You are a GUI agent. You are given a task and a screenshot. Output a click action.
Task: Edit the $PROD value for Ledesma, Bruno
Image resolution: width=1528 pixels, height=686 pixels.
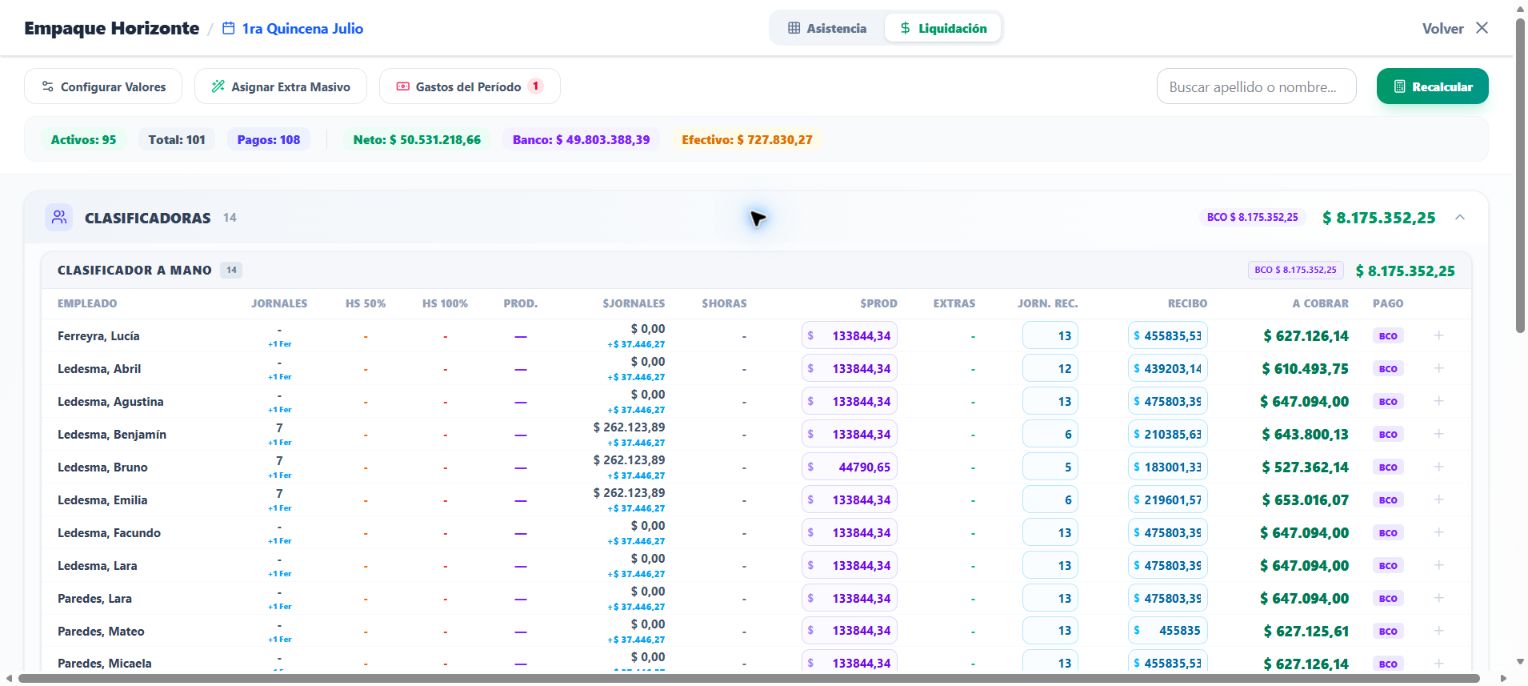850,467
